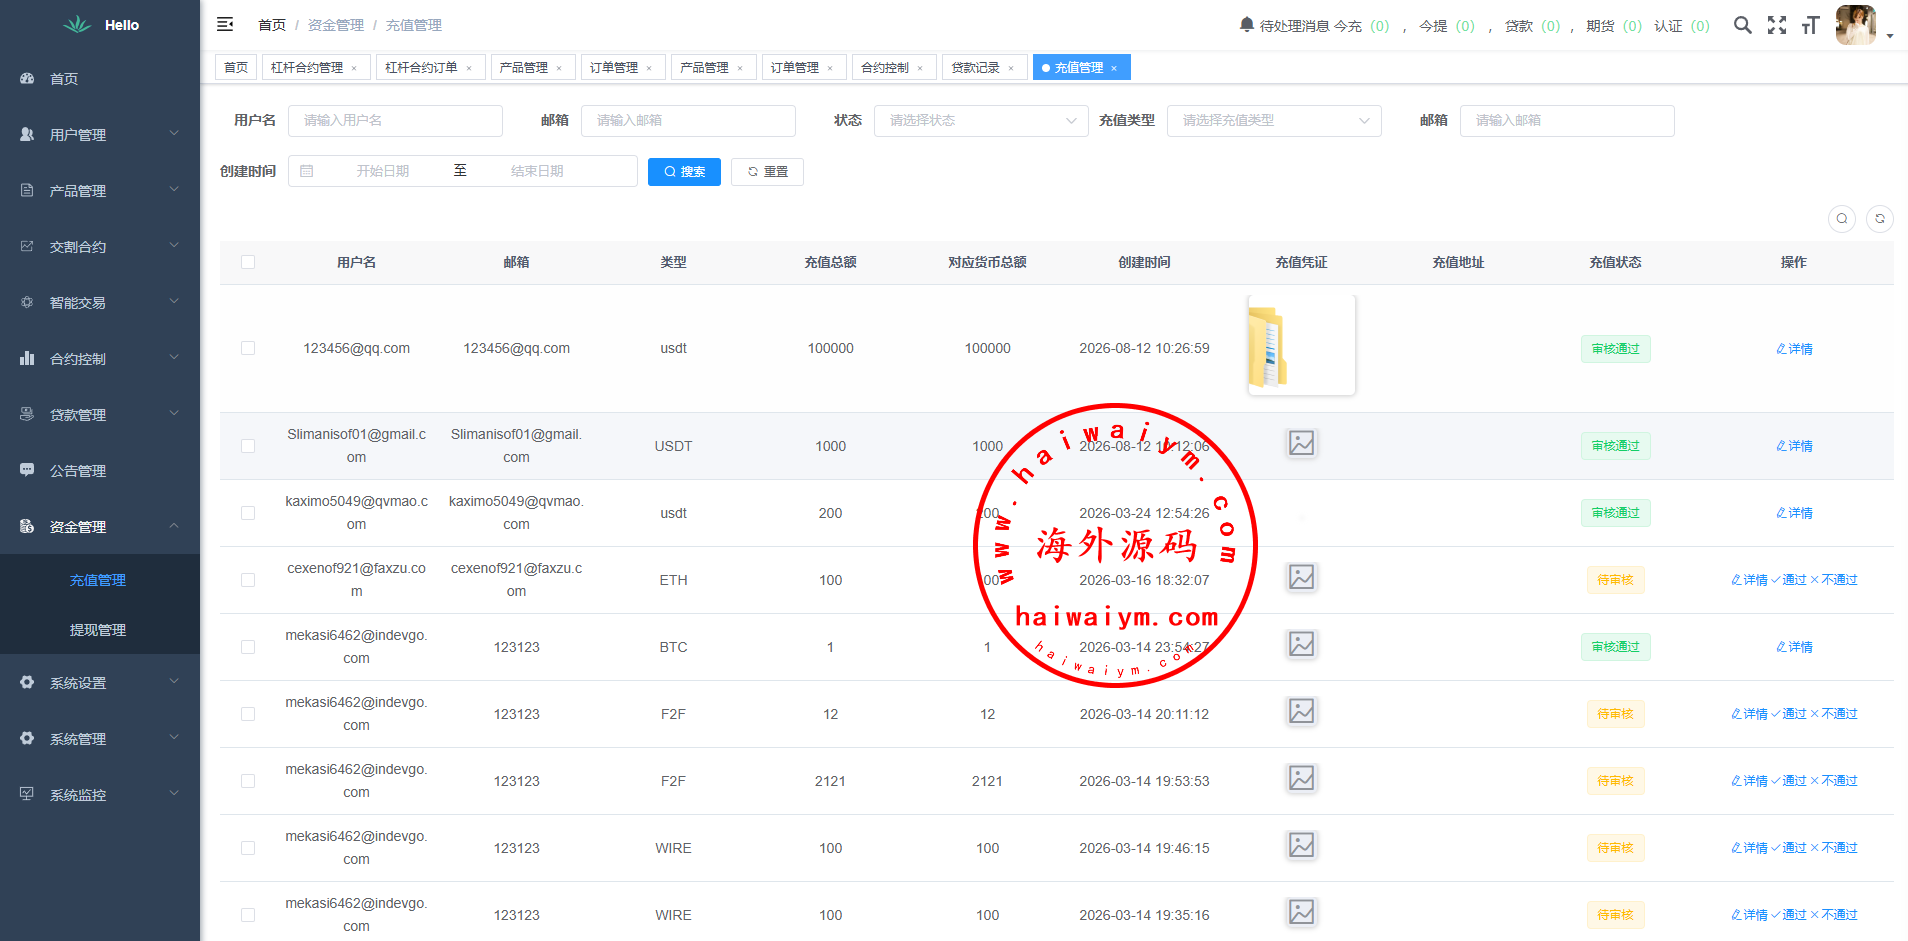Tick the checkbox for the BTC row

tap(248, 647)
